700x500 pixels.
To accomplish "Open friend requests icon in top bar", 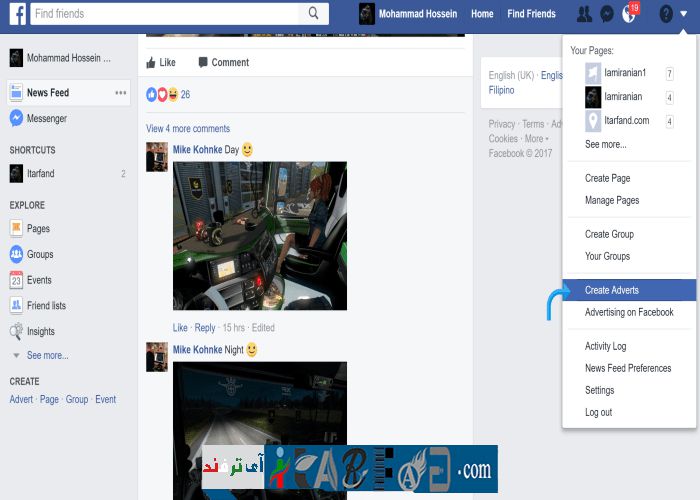I will [x=584, y=14].
